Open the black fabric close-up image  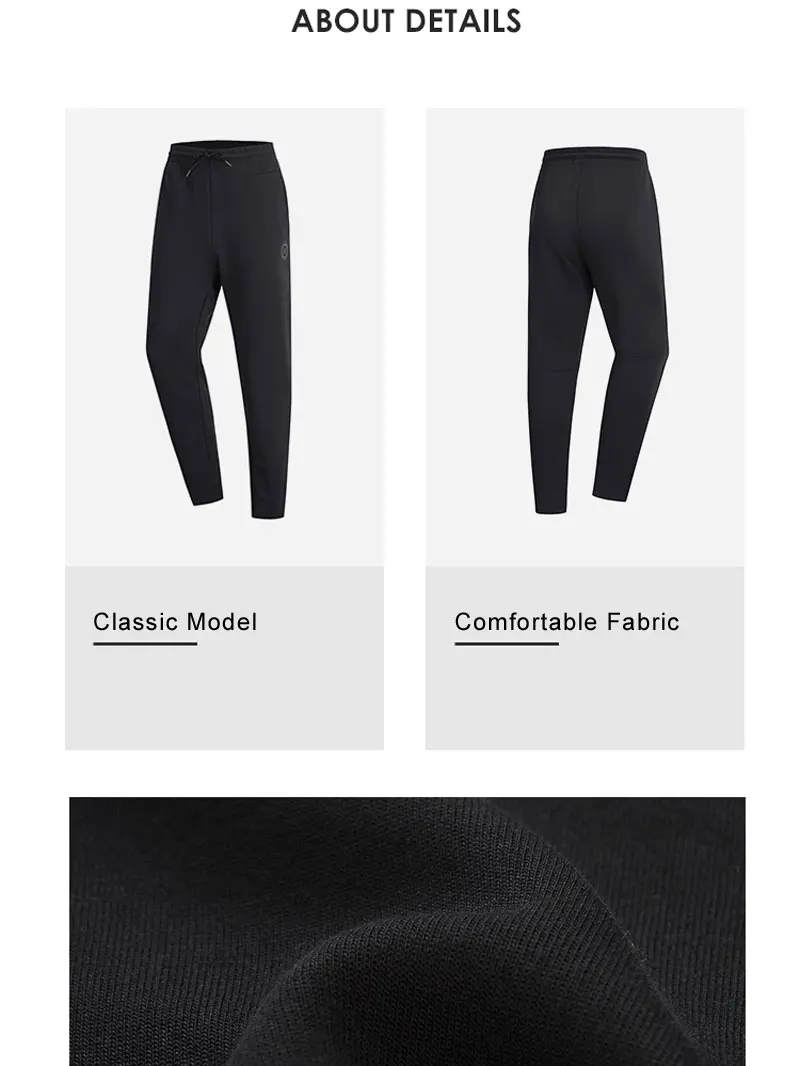click(407, 931)
